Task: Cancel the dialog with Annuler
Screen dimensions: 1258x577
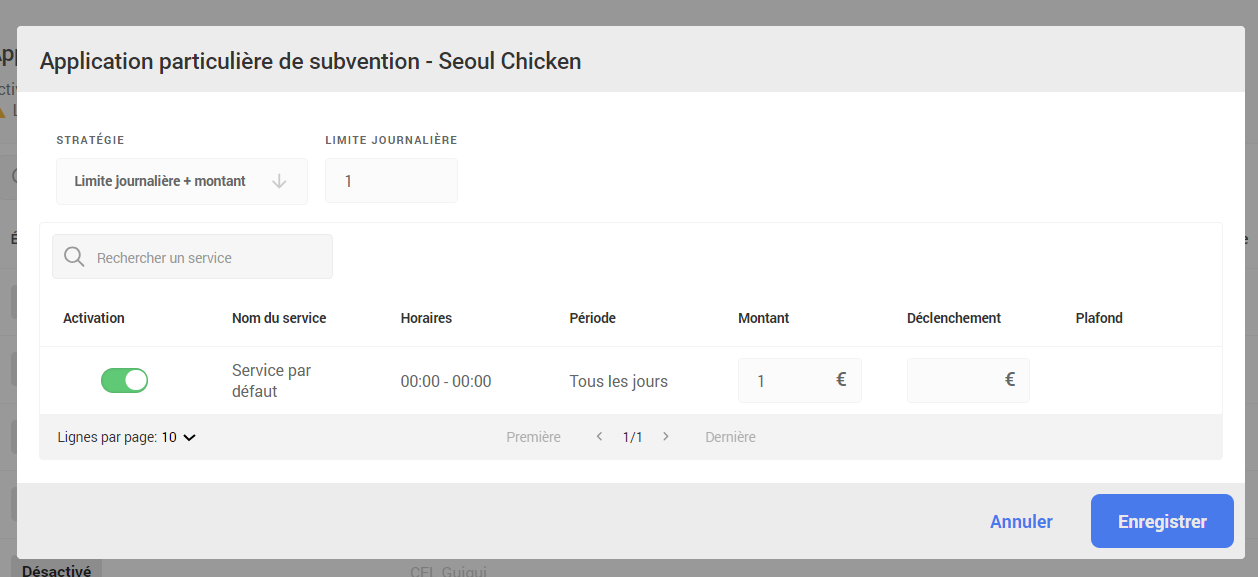Action: (1021, 522)
